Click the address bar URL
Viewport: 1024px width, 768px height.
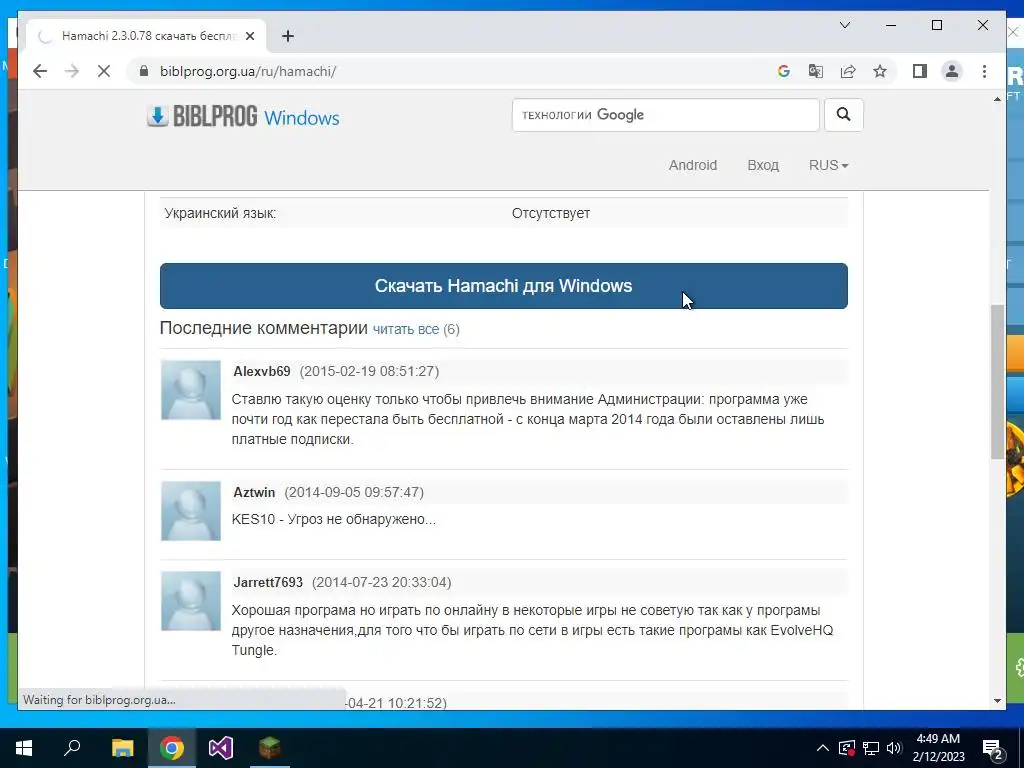click(248, 71)
